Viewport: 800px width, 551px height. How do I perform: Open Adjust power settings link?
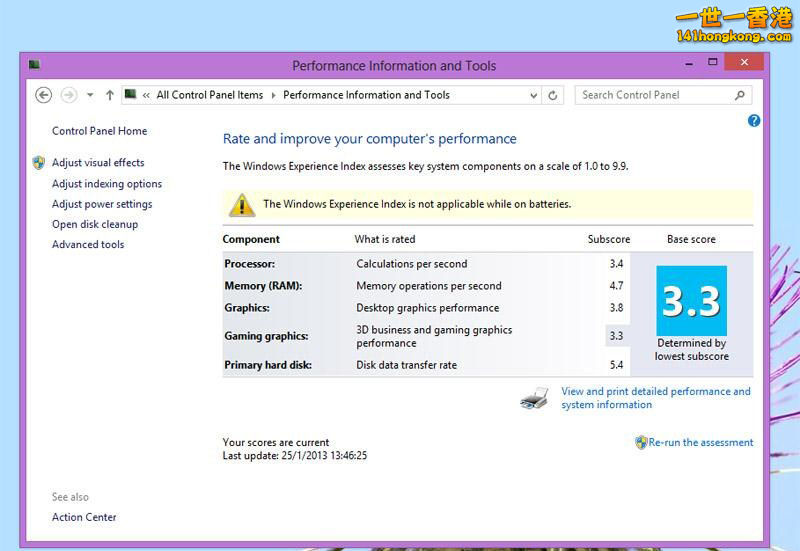pyautogui.click(x=102, y=204)
